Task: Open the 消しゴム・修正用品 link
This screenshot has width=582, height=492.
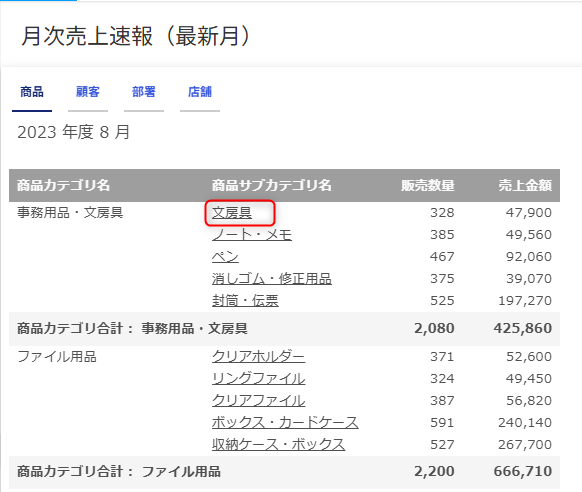Action: pyautogui.click(x=272, y=279)
